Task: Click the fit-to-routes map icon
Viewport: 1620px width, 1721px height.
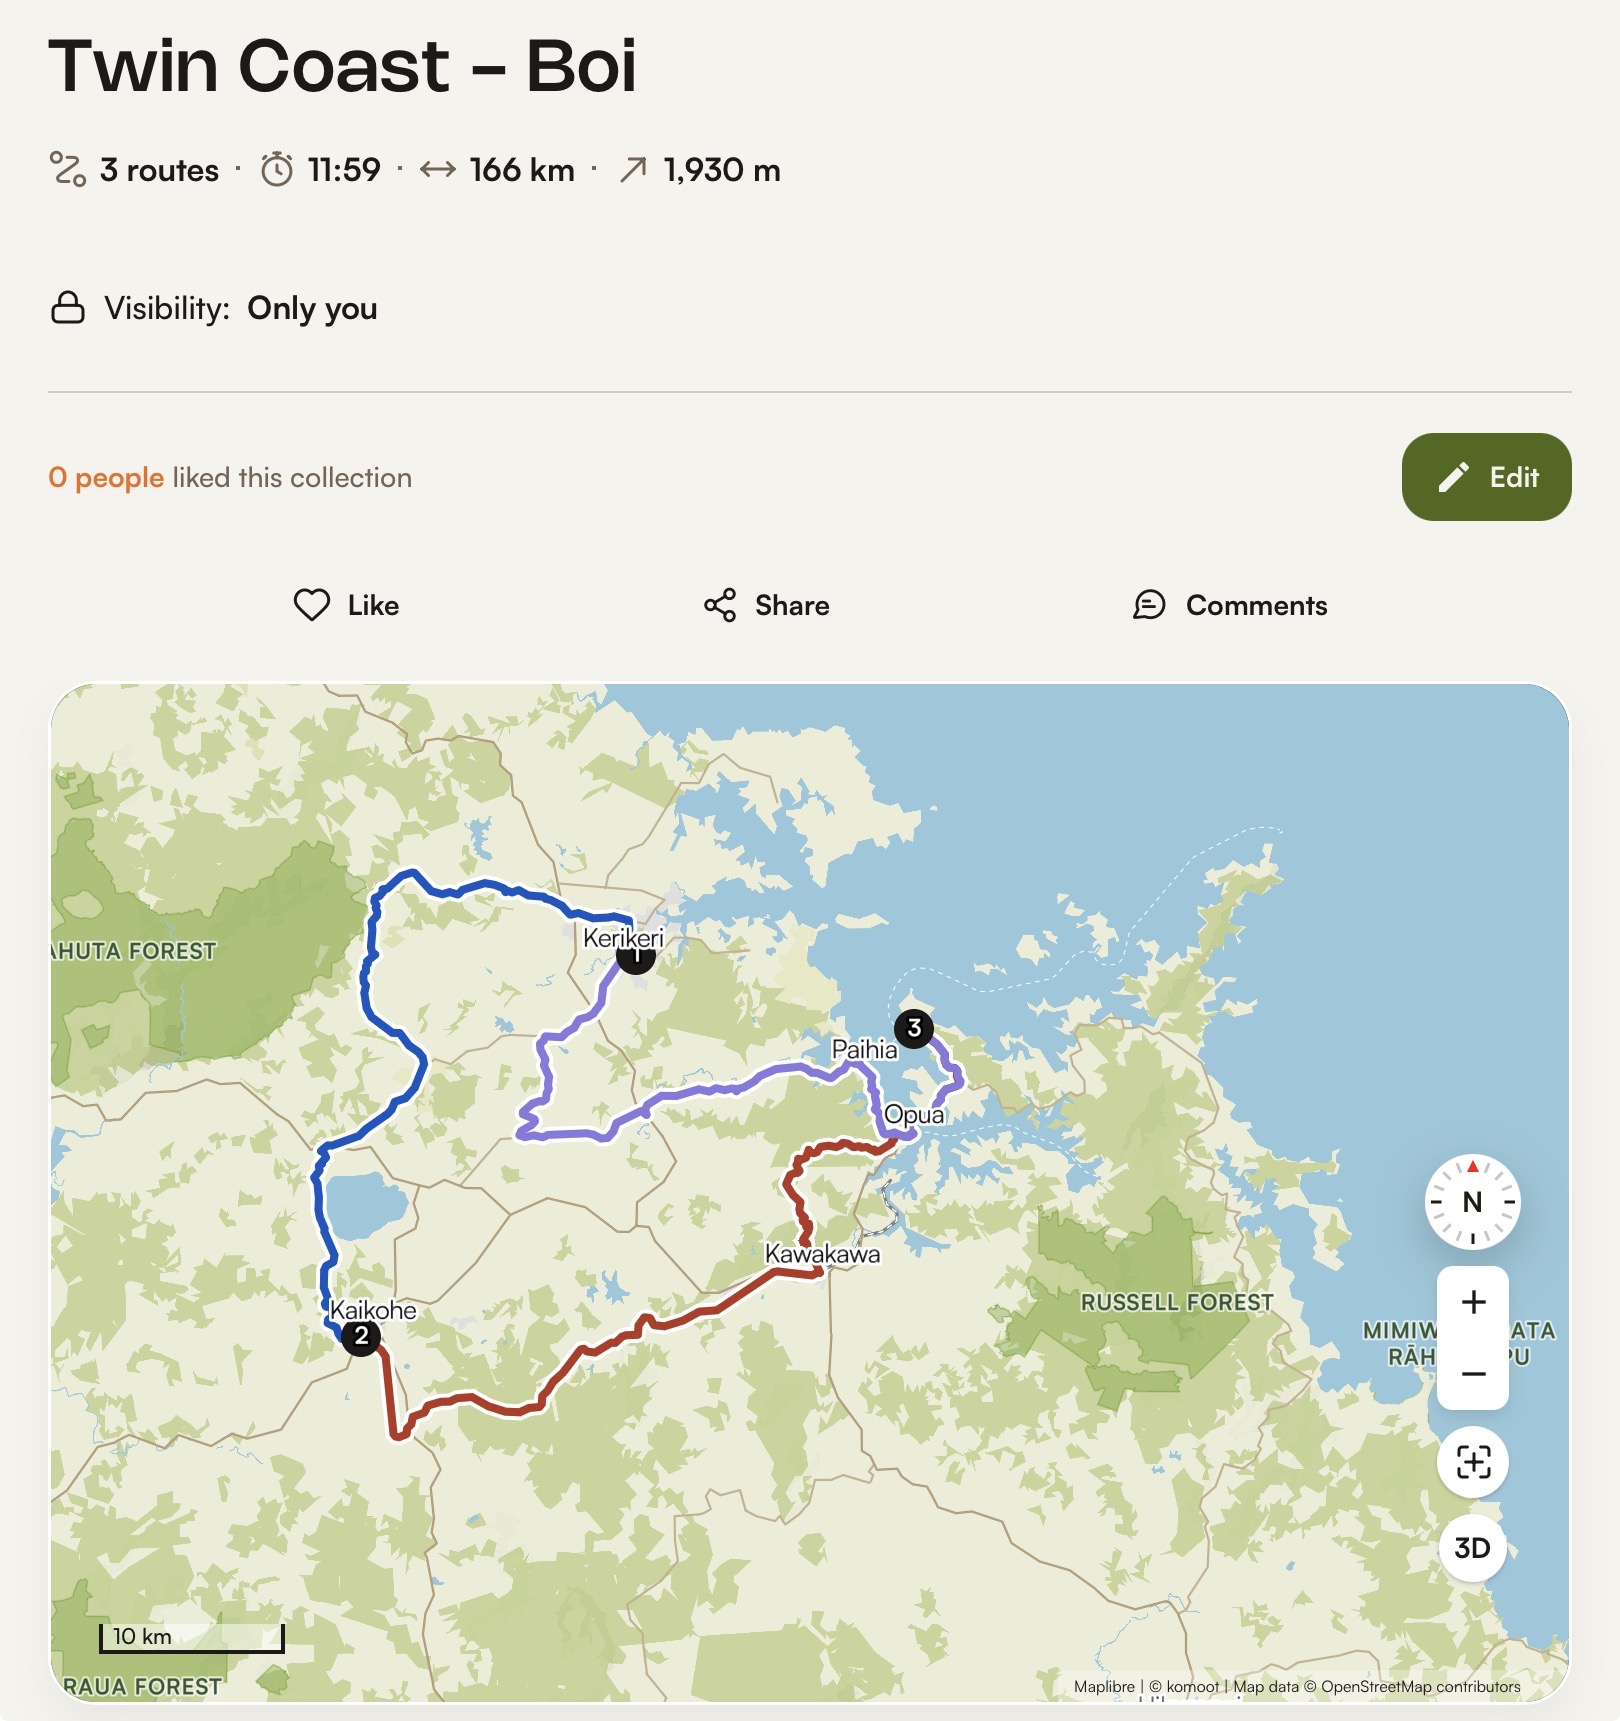Action: tap(1473, 1462)
